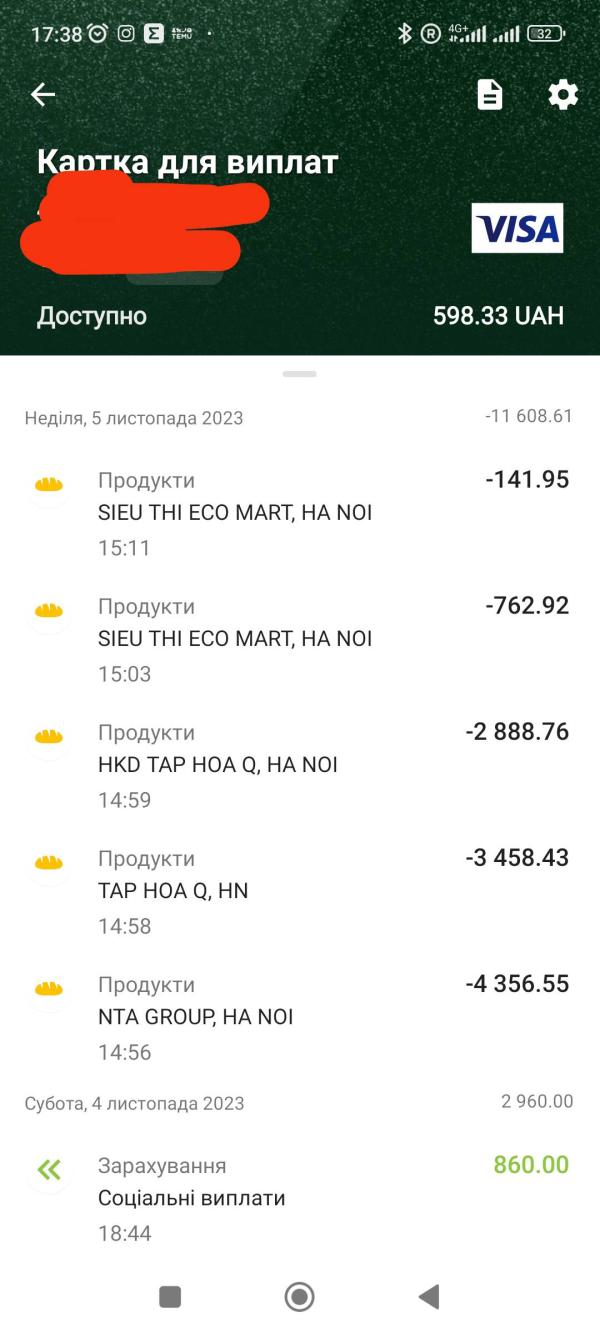
Task: Open SIEU THI ECO MART 15:03 transaction
Action: pyautogui.click(x=300, y=640)
